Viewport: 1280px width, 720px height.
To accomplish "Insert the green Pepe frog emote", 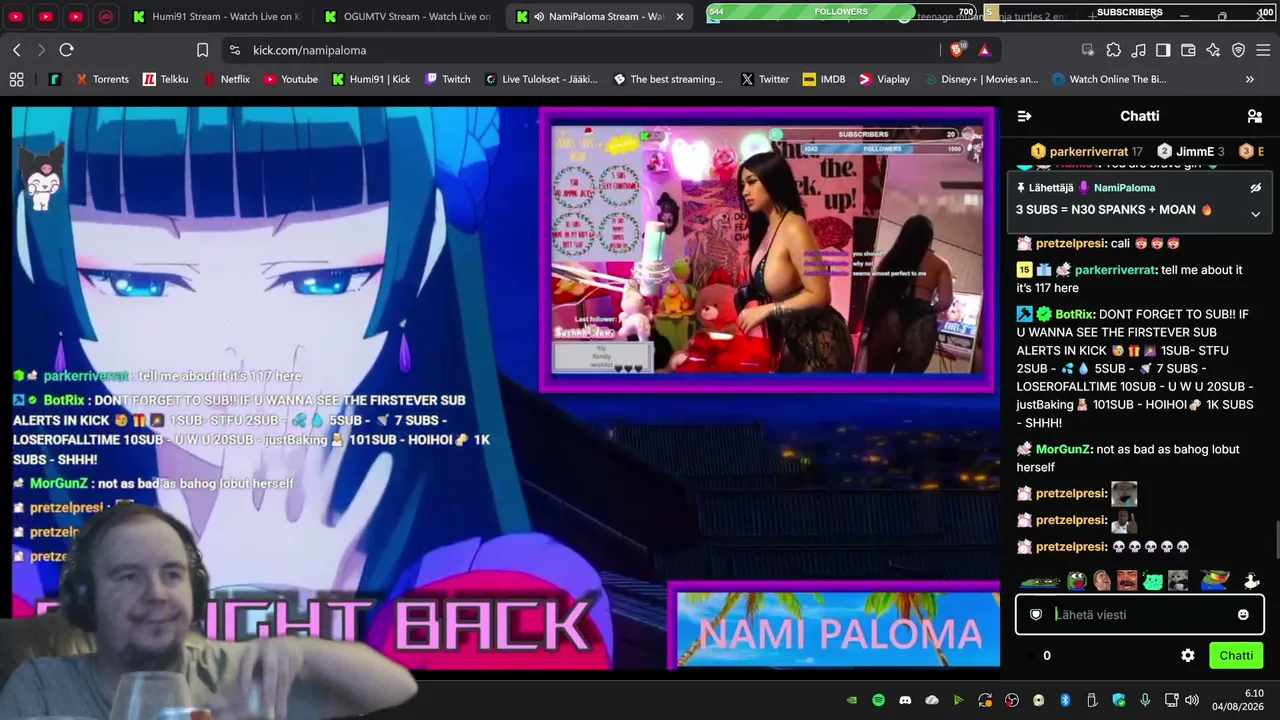I will pos(1076,581).
